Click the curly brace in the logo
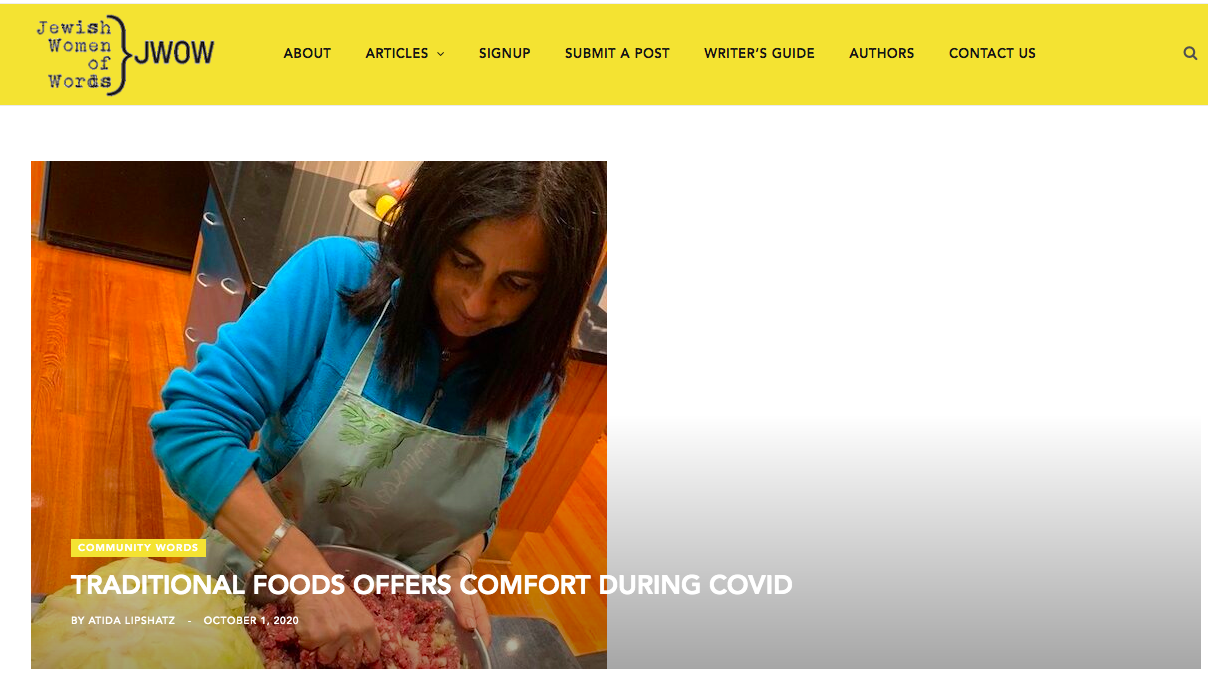 tap(119, 55)
